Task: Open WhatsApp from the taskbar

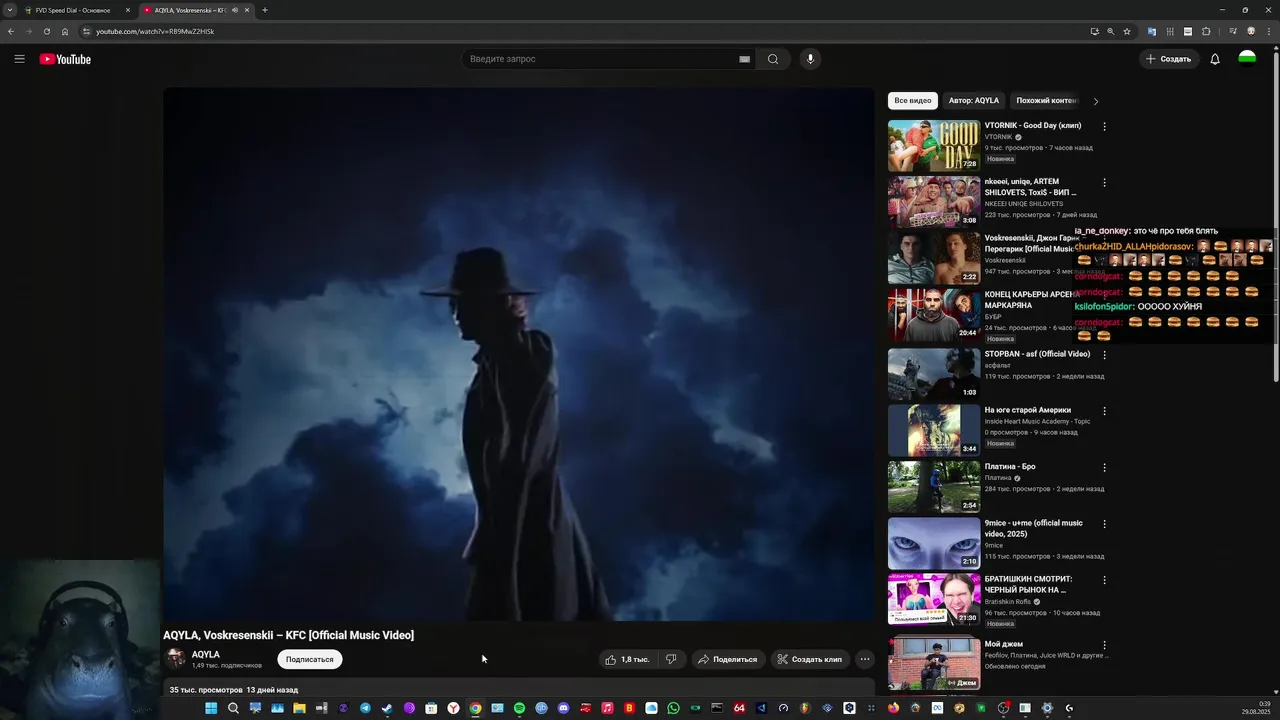Action: point(673,708)
